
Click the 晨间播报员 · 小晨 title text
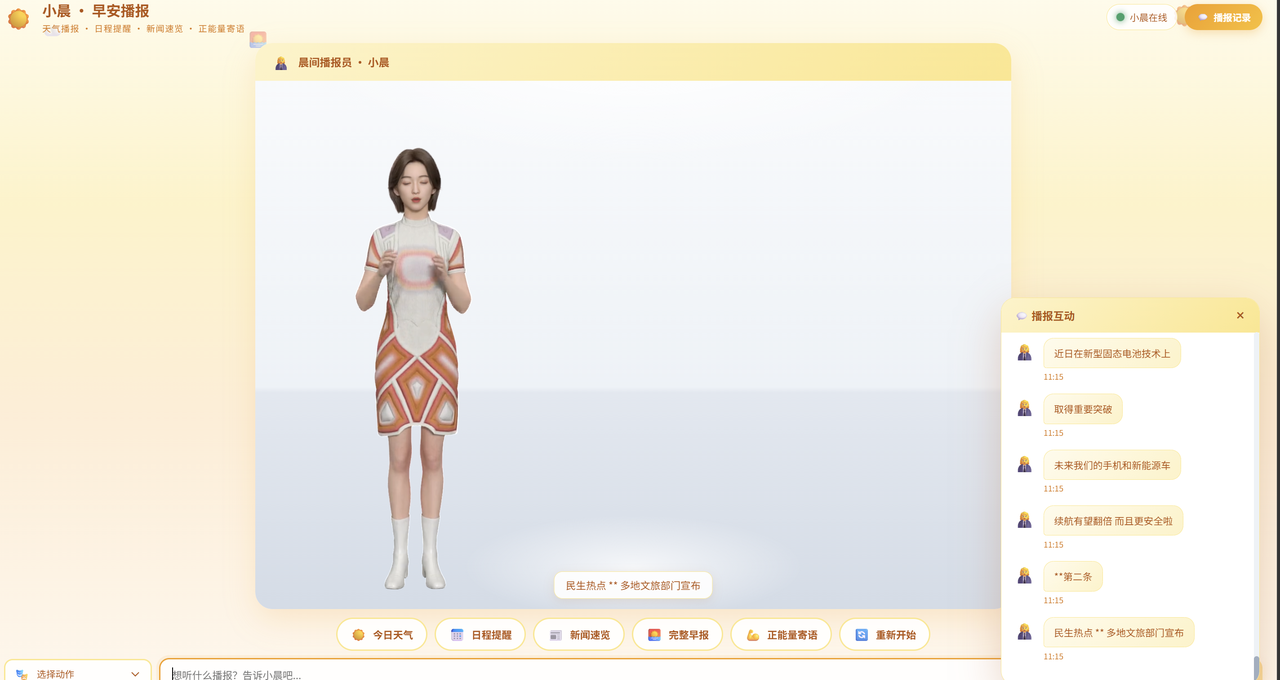[x=343, y=63]
